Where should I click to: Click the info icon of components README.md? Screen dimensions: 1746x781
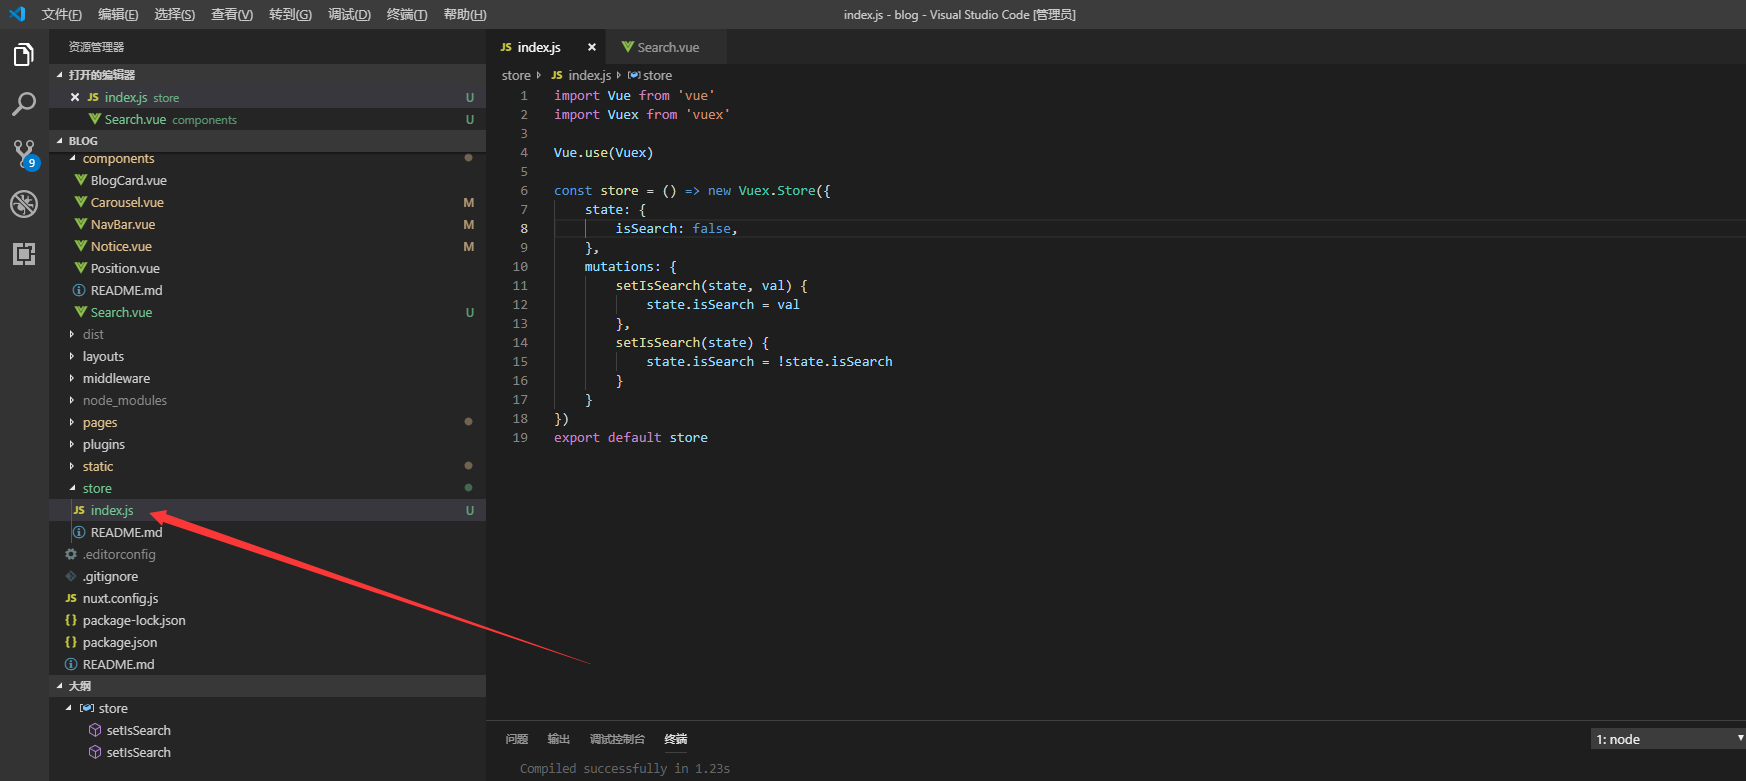click(x=79, y=290)
